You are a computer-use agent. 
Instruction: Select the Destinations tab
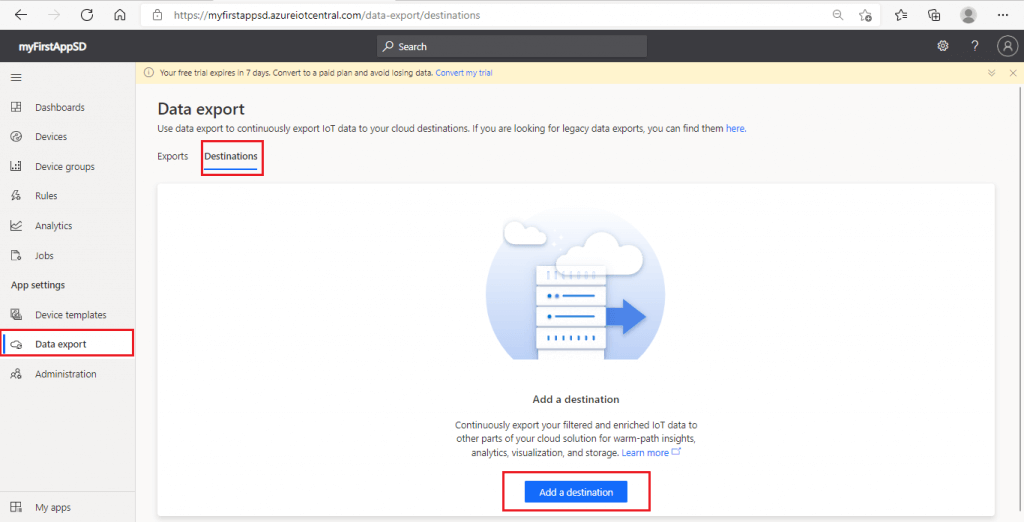click(231, 157)
